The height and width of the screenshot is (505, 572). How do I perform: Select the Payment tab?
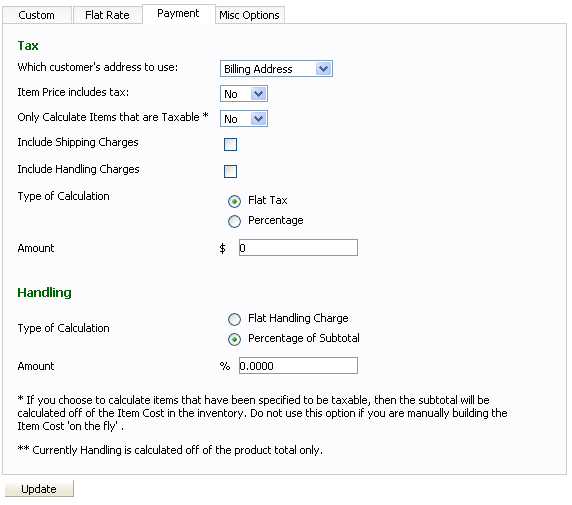(178, 14)
